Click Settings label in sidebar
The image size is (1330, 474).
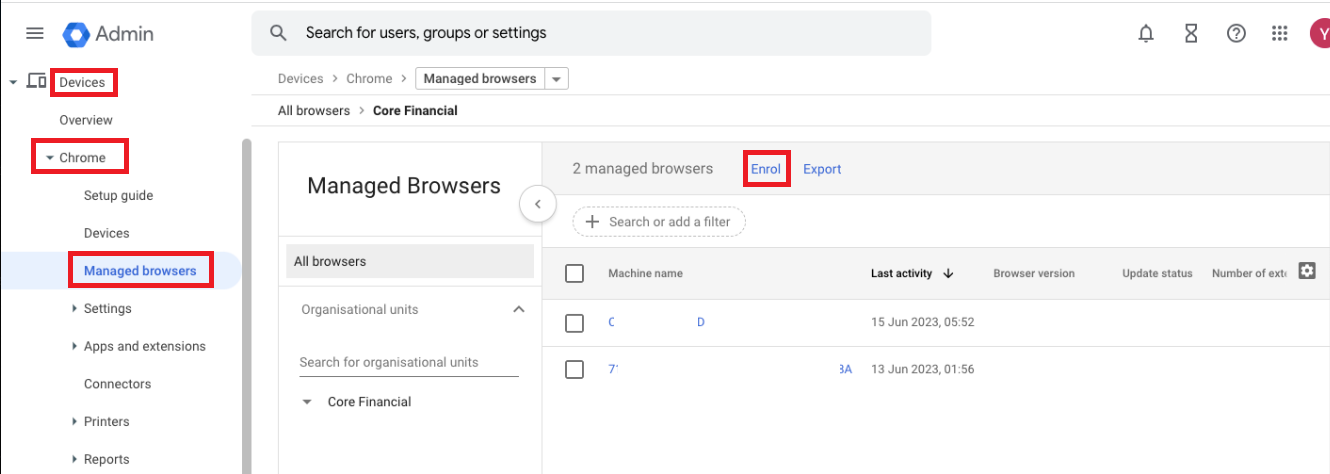click(x=108, y=309)
